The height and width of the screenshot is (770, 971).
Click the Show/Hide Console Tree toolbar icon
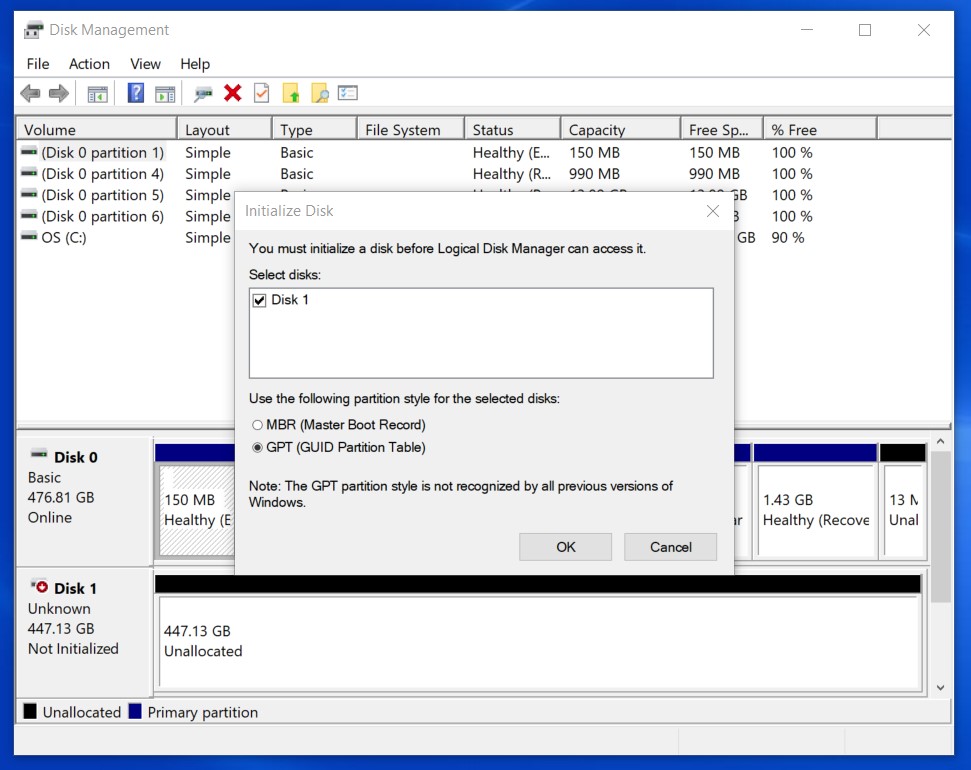97,93
